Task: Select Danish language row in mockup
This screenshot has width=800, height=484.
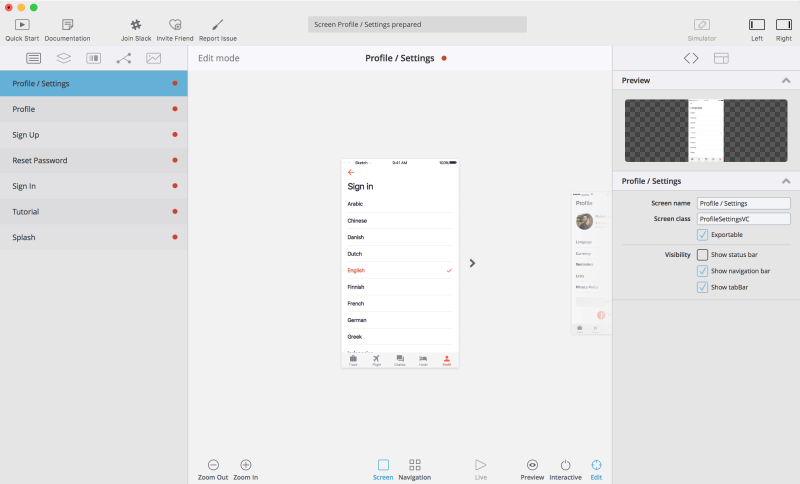Action: click(399, 237)
